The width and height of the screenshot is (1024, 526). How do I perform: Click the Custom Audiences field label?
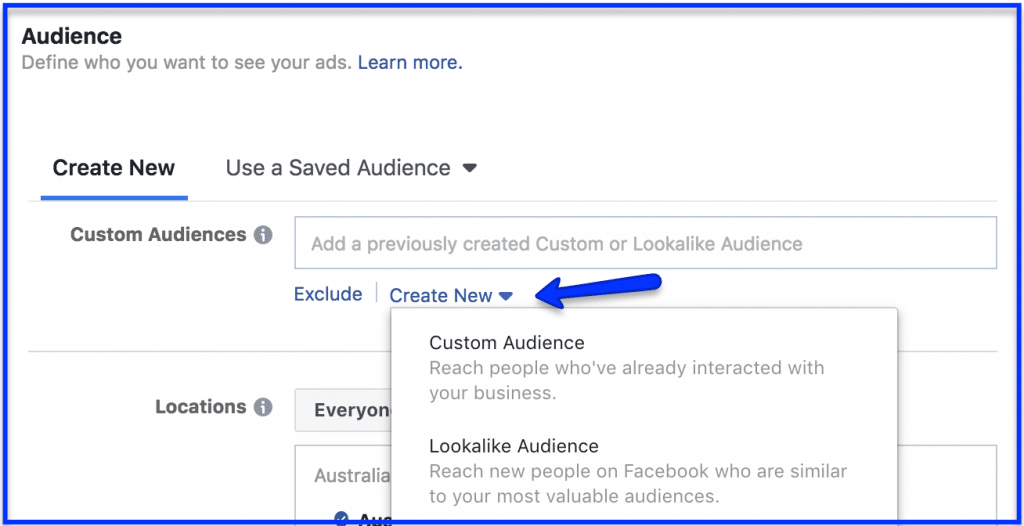pos(158,235)
